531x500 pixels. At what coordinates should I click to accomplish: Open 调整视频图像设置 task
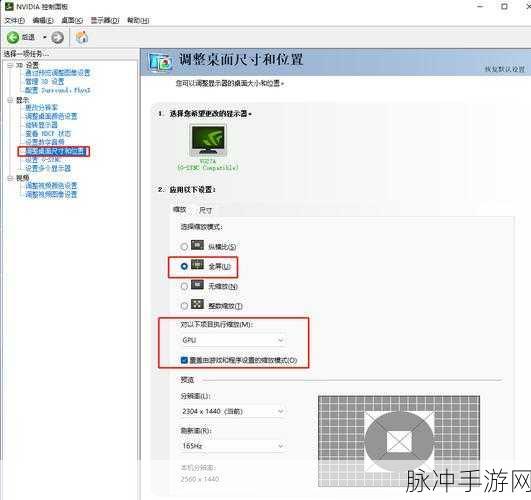(x=51, y=194)
